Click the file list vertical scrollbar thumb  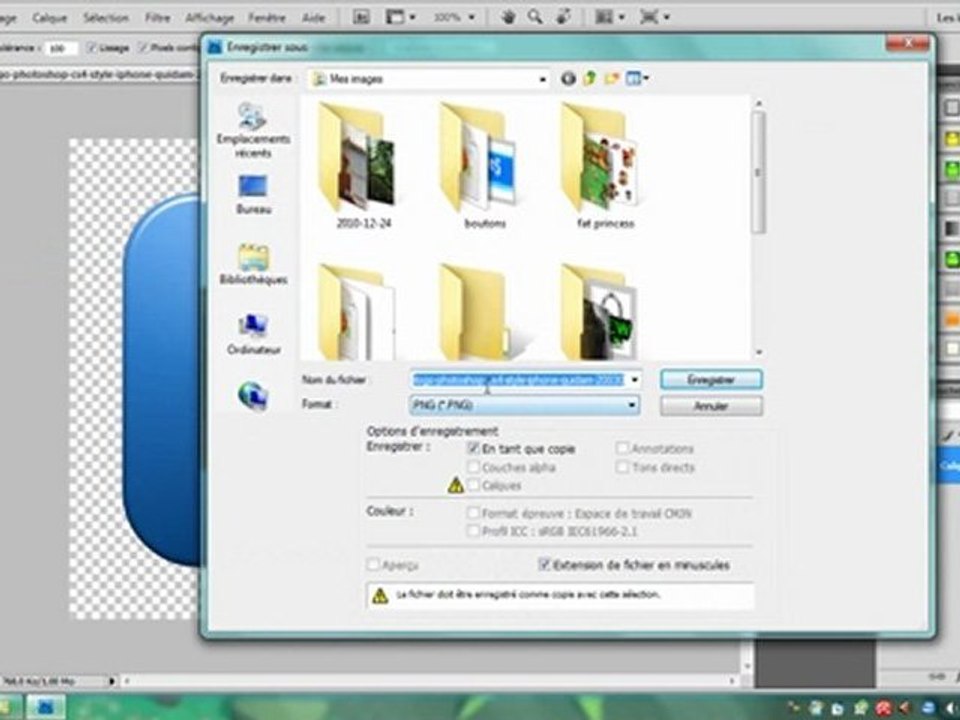[758, 173]
